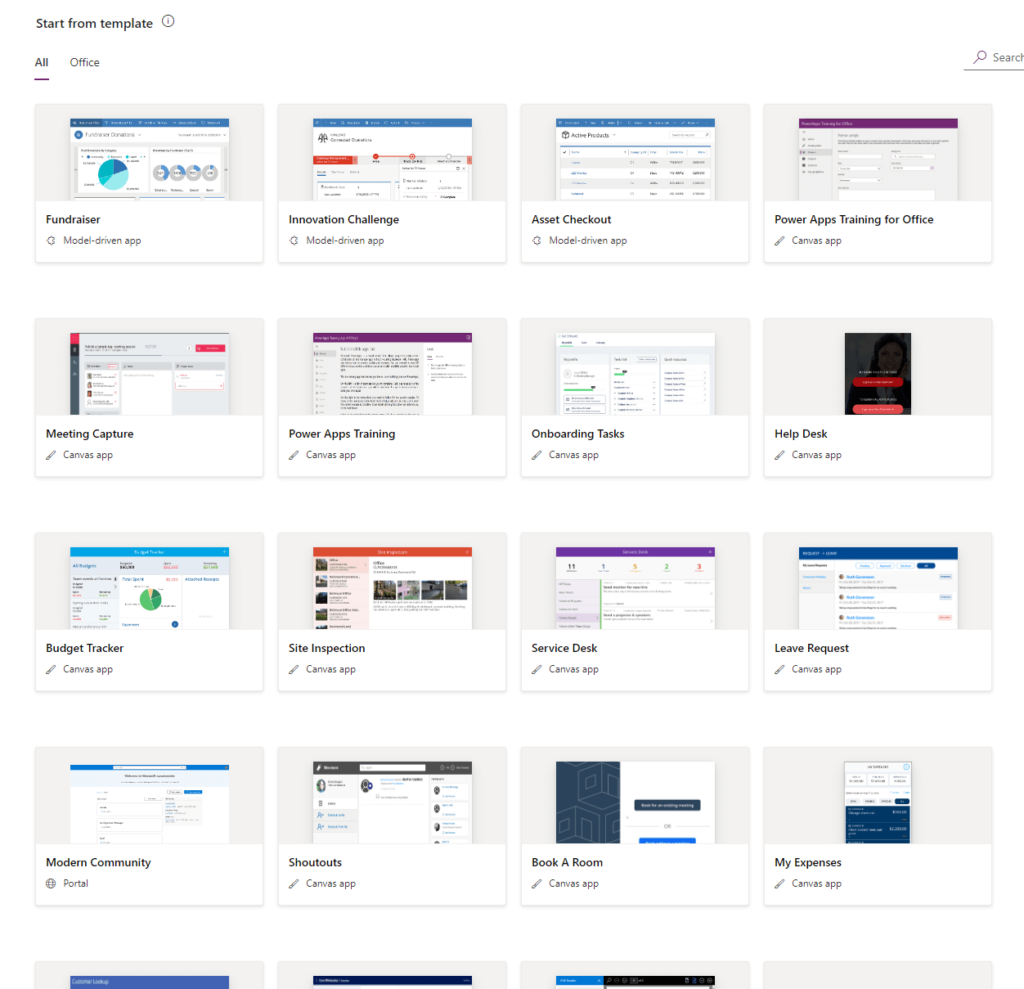Image resolution: width=1024 pixels, height=989 pixels.
Task: Open the Service Desk thumbnail
Action: 635,588
